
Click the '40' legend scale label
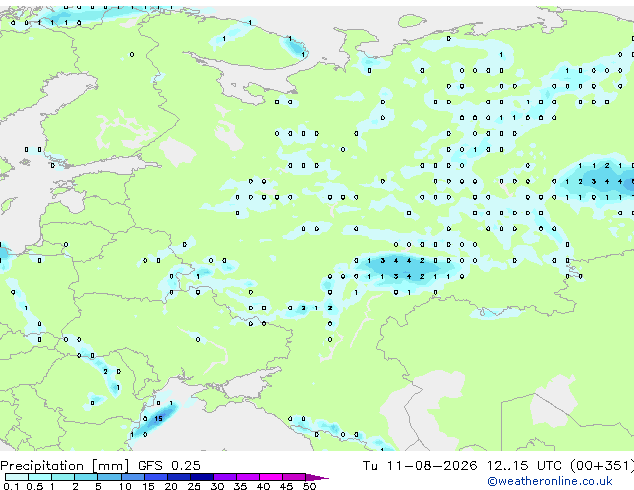coord(264,486)
